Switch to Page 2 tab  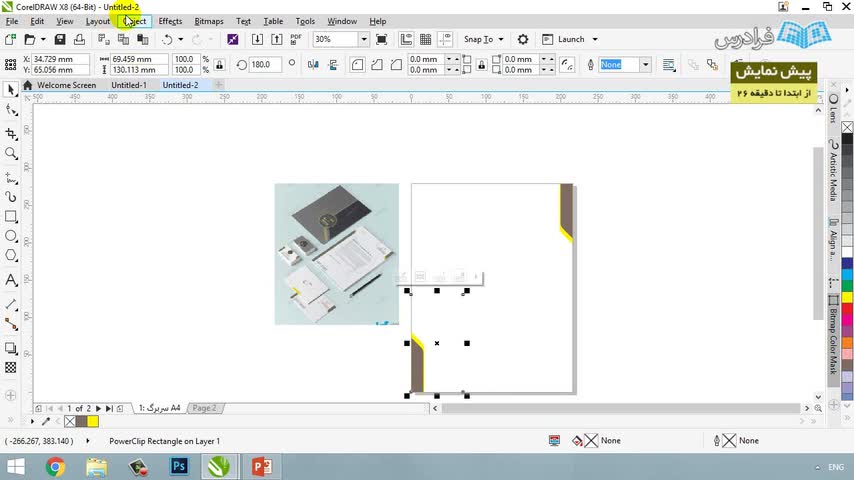tap(205, 408)
